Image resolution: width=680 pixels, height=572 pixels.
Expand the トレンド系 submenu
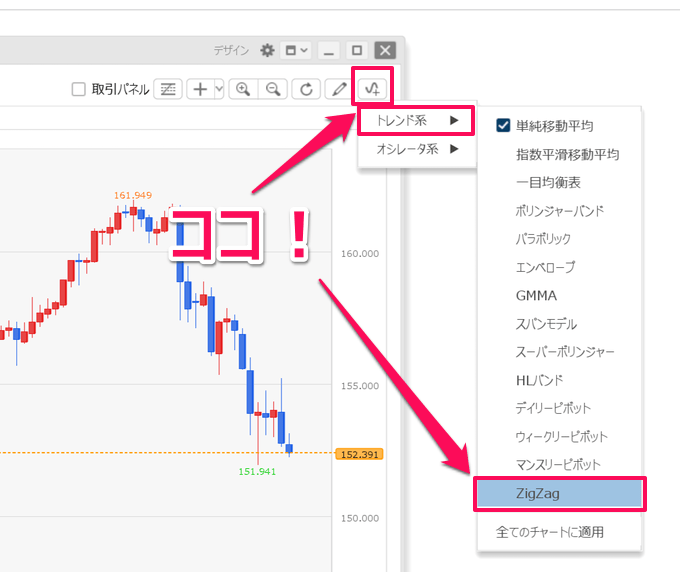pyautogui.click(x=409, y=121)
